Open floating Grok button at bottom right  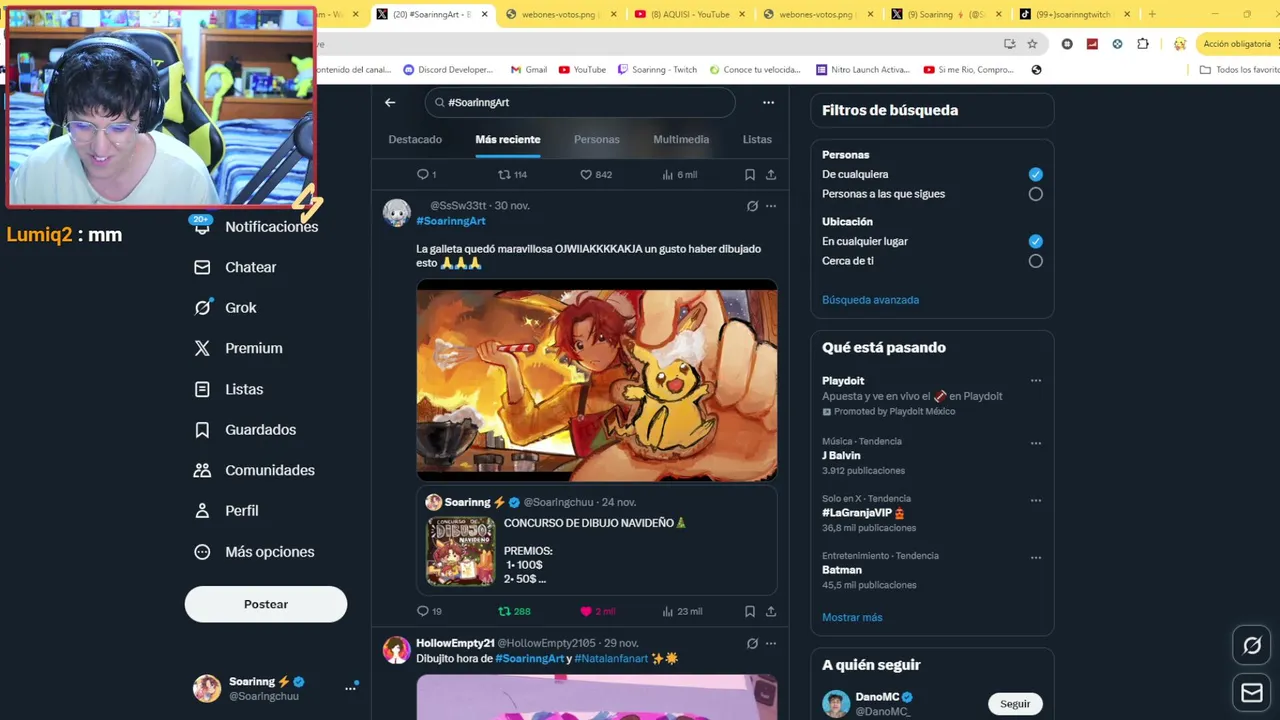1252,646
